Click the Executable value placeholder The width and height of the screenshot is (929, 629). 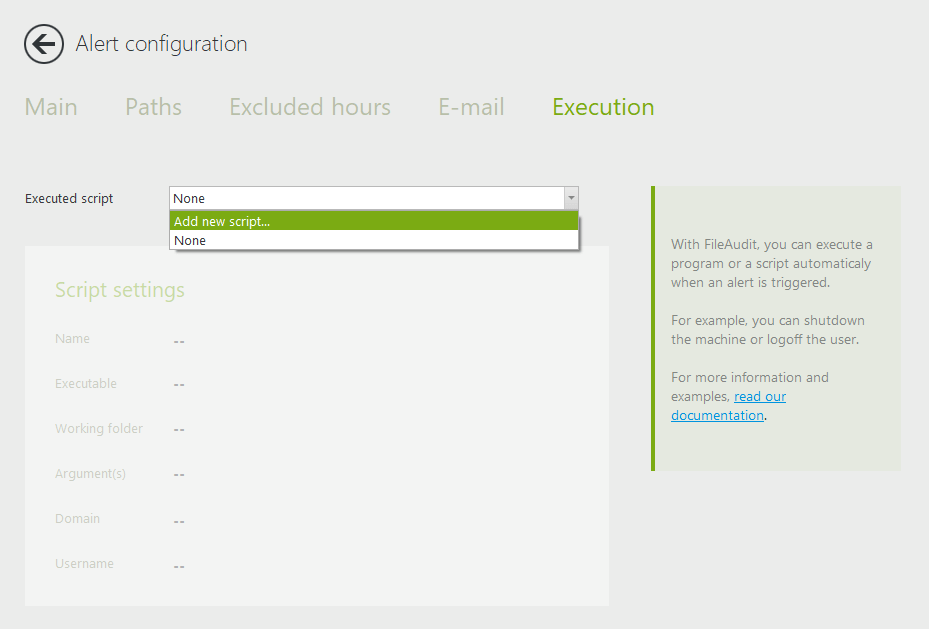(179, 385)
